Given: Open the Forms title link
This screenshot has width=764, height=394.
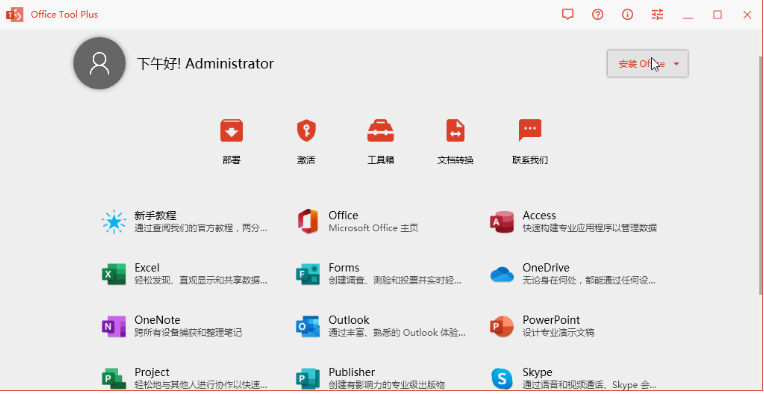Looking at the screenshot, I should point(344,267).
